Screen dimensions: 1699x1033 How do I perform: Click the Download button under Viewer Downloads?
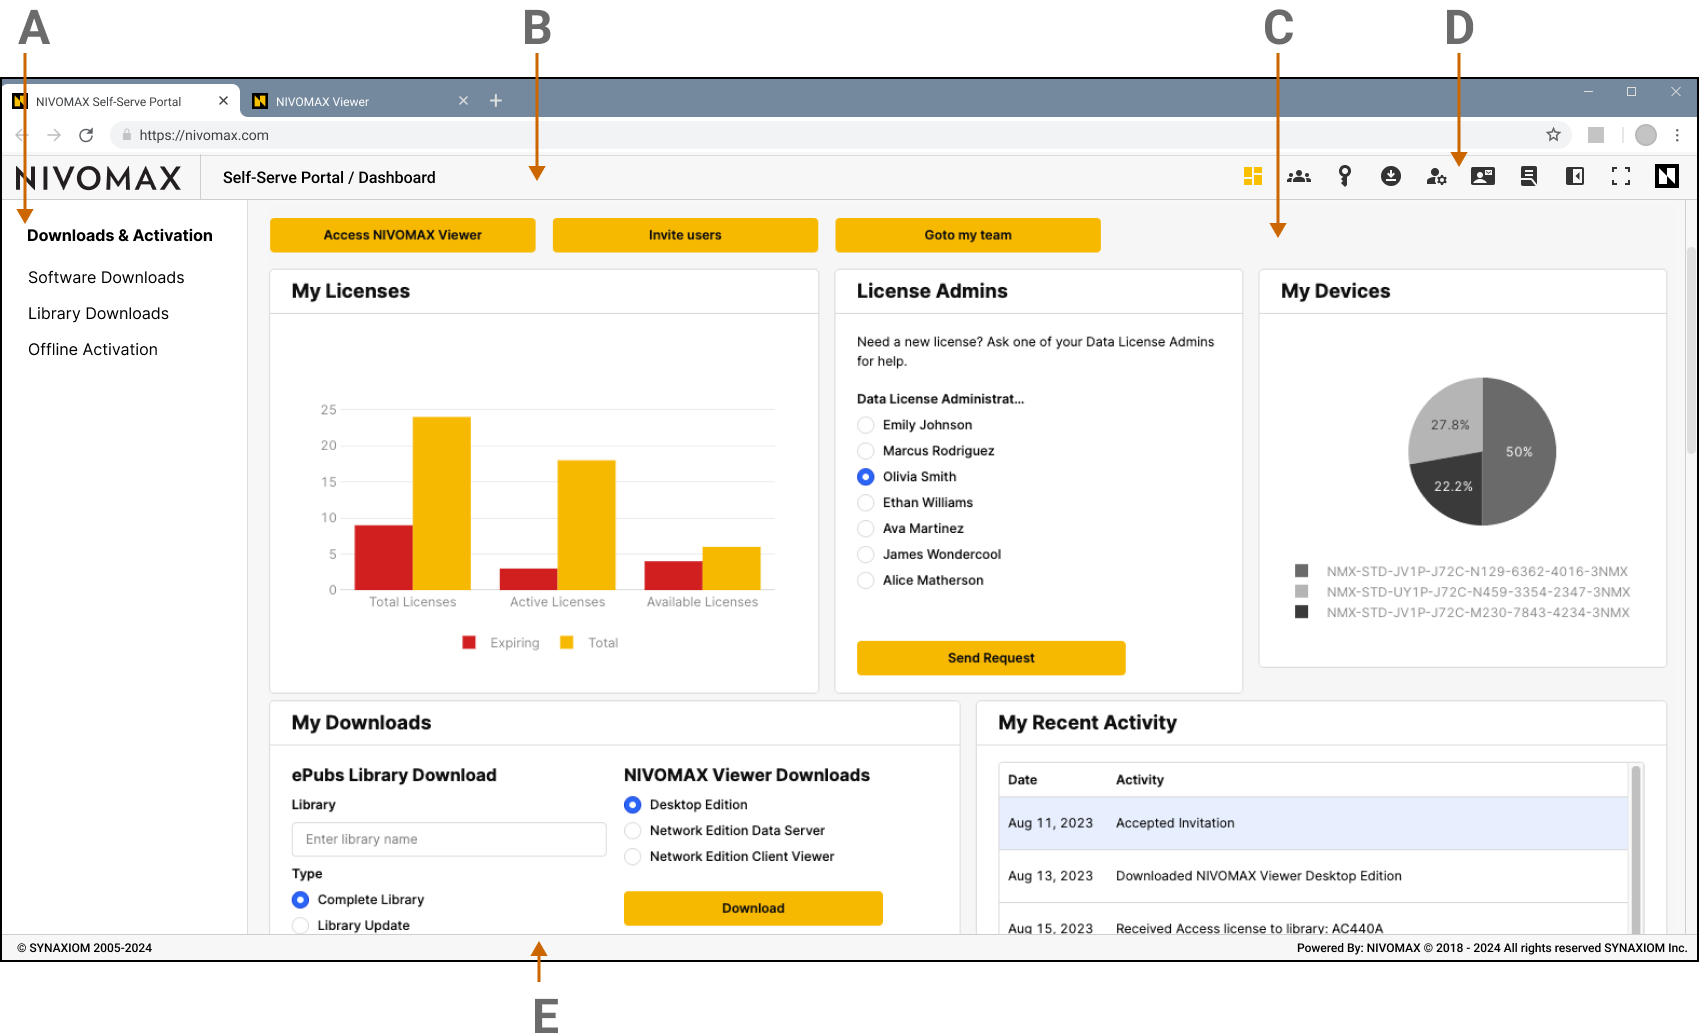[x=753, y=908]
